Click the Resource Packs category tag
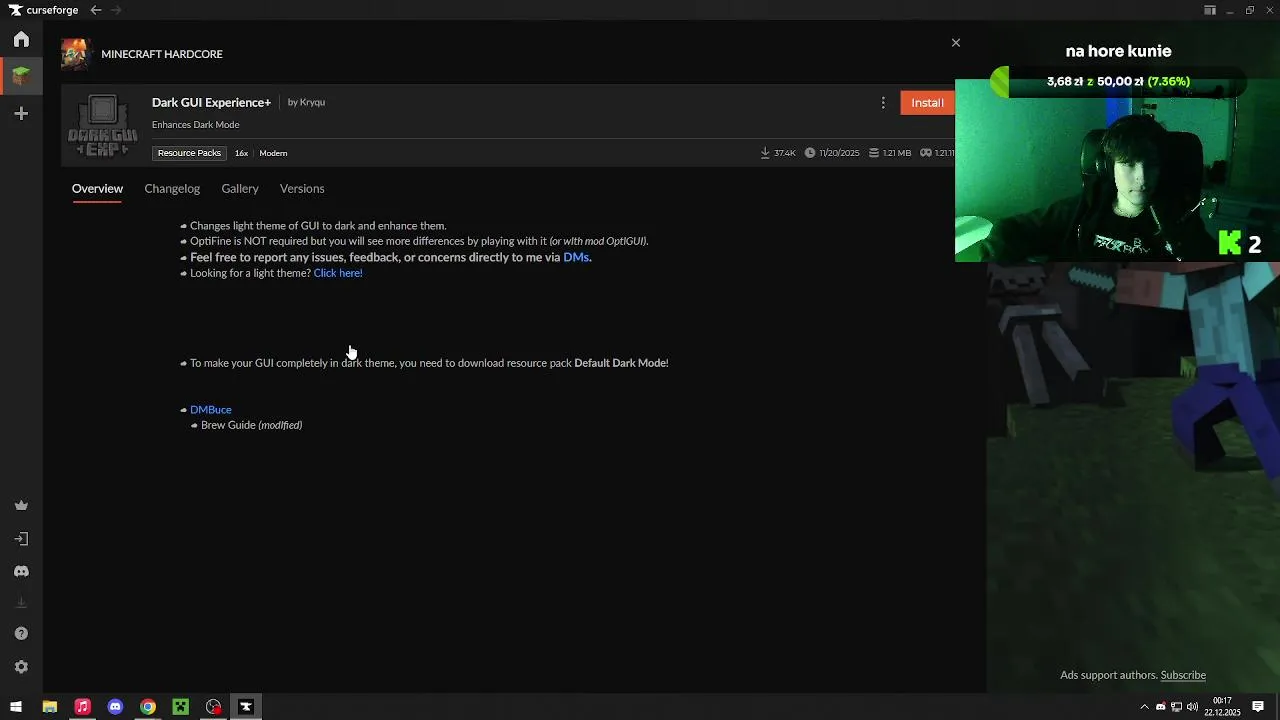1280x720 pixels. tap(189, 153)
